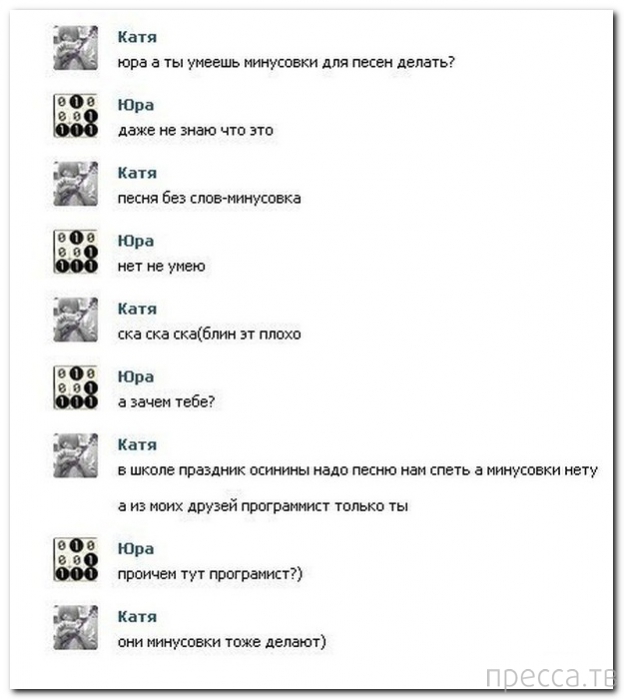The image size is (624, 700).
Task: Click Катя's avatar by "они минусовки тоже делают"
Action: (x=75, y=627)
